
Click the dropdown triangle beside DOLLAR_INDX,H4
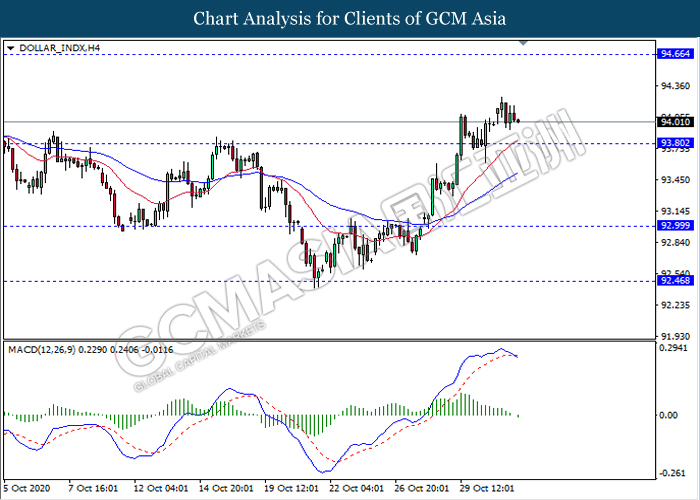coord(10,47)
